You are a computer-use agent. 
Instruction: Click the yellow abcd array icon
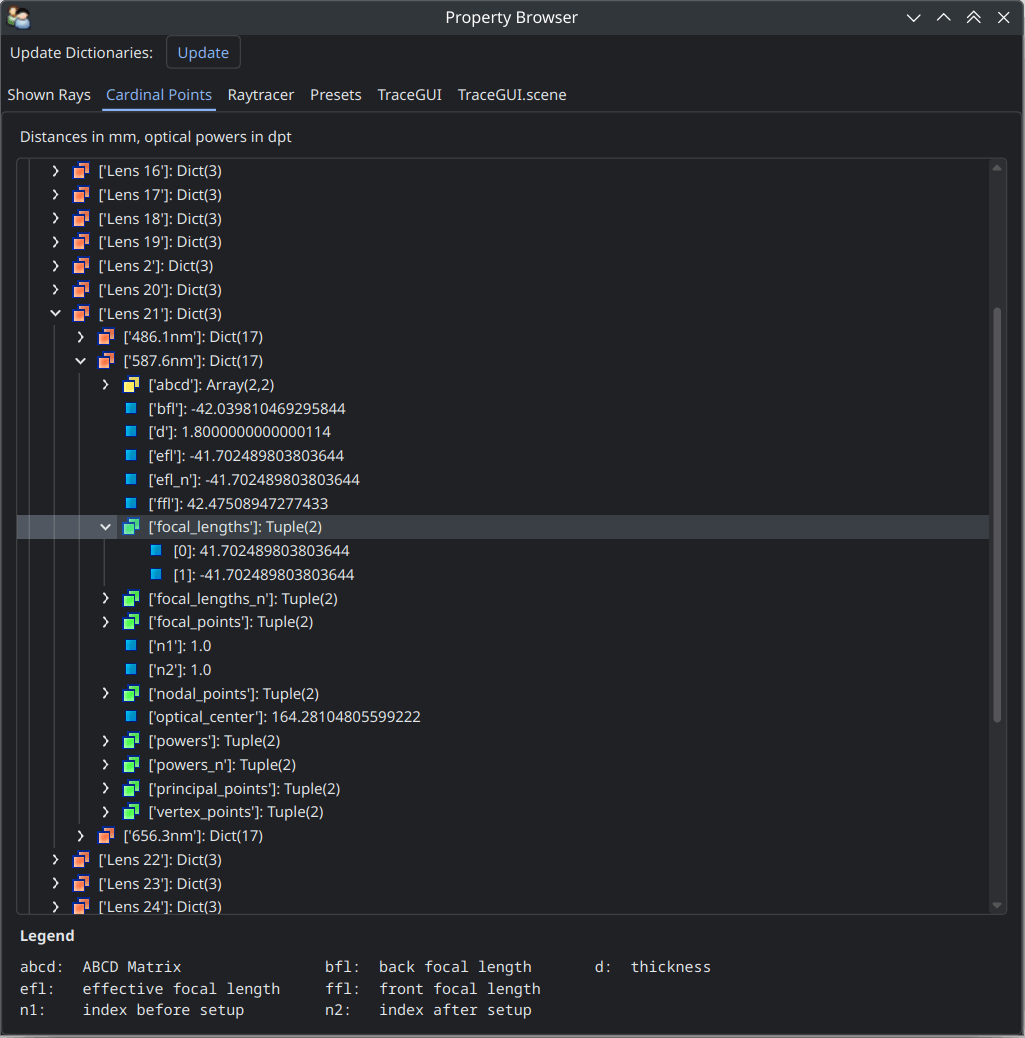click(131, 385)
